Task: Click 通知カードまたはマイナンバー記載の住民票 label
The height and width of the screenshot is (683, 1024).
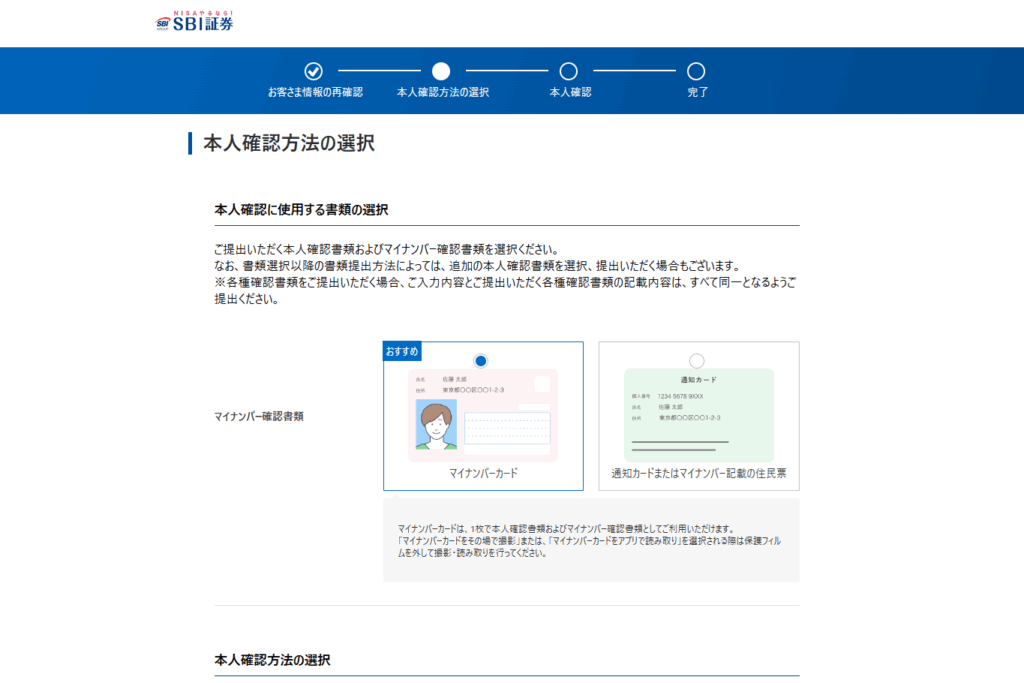Action: [x=699, y=473]
